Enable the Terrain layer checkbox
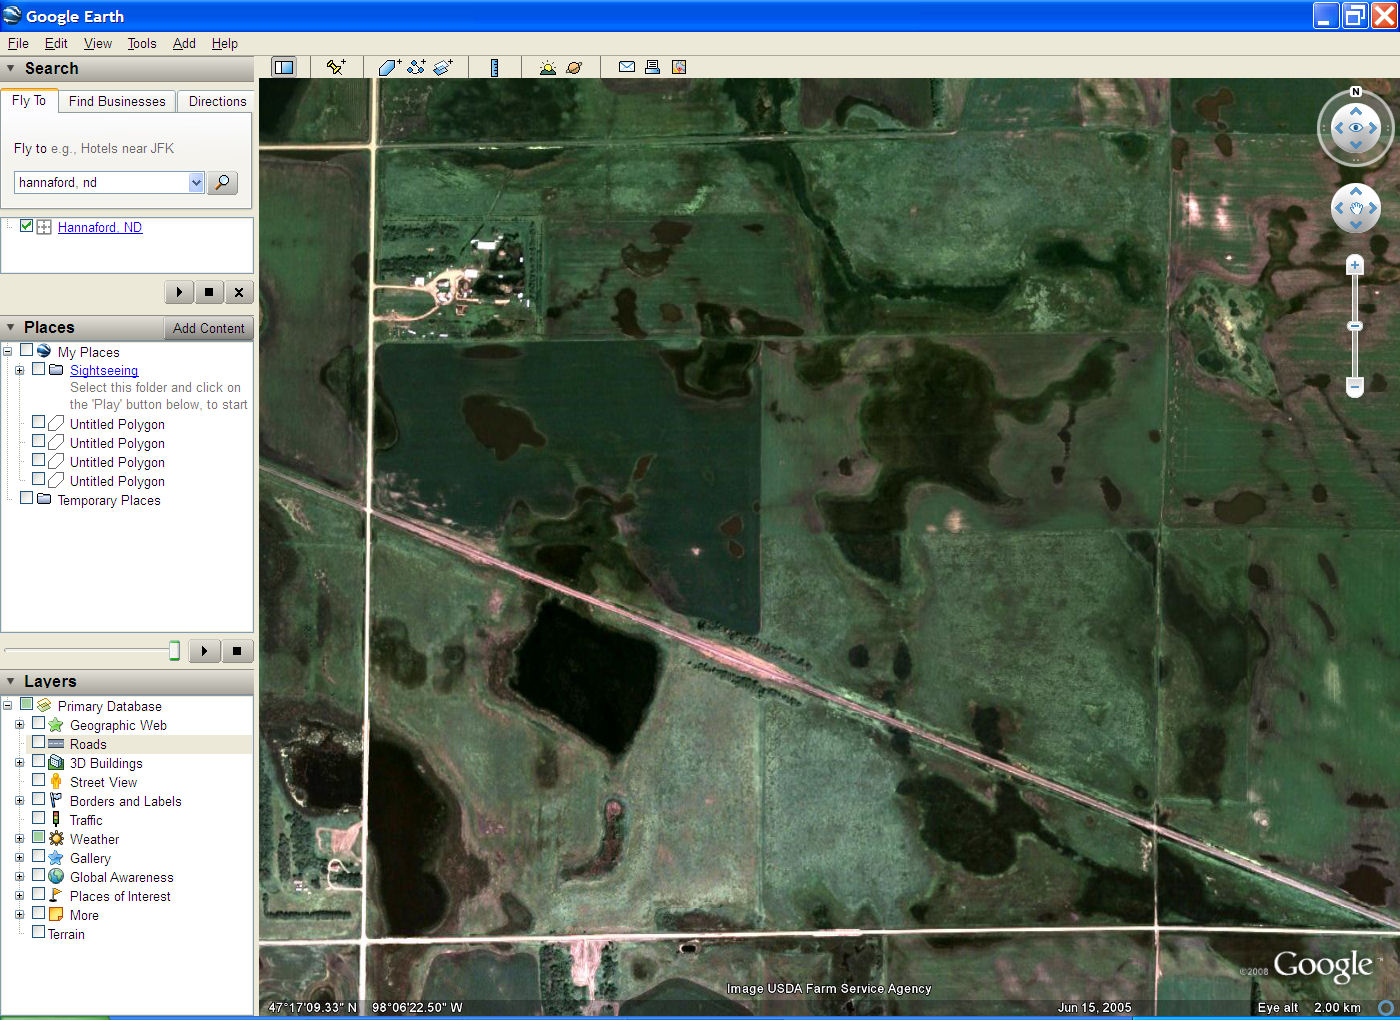Image resolution: width=1400 pixels, height=1020 pixels. 38,932
